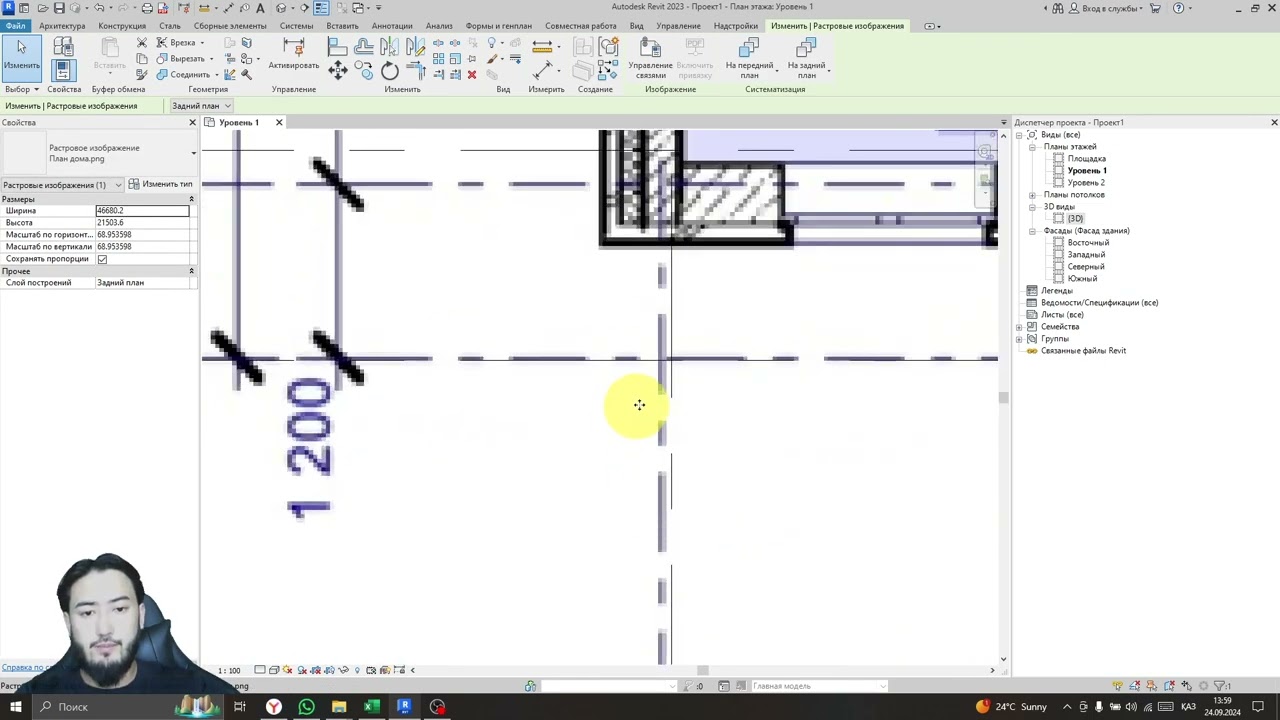Expand the Группы tree node
Screen dimensions: 1280x720
pyautogui.click(x=1019, y=339)
